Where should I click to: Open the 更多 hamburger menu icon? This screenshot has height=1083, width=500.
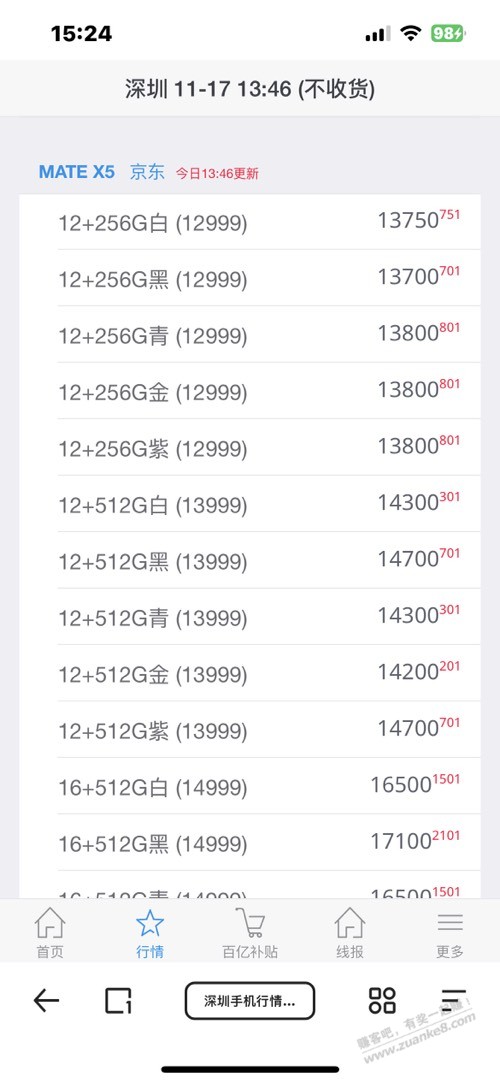[450, 923]
